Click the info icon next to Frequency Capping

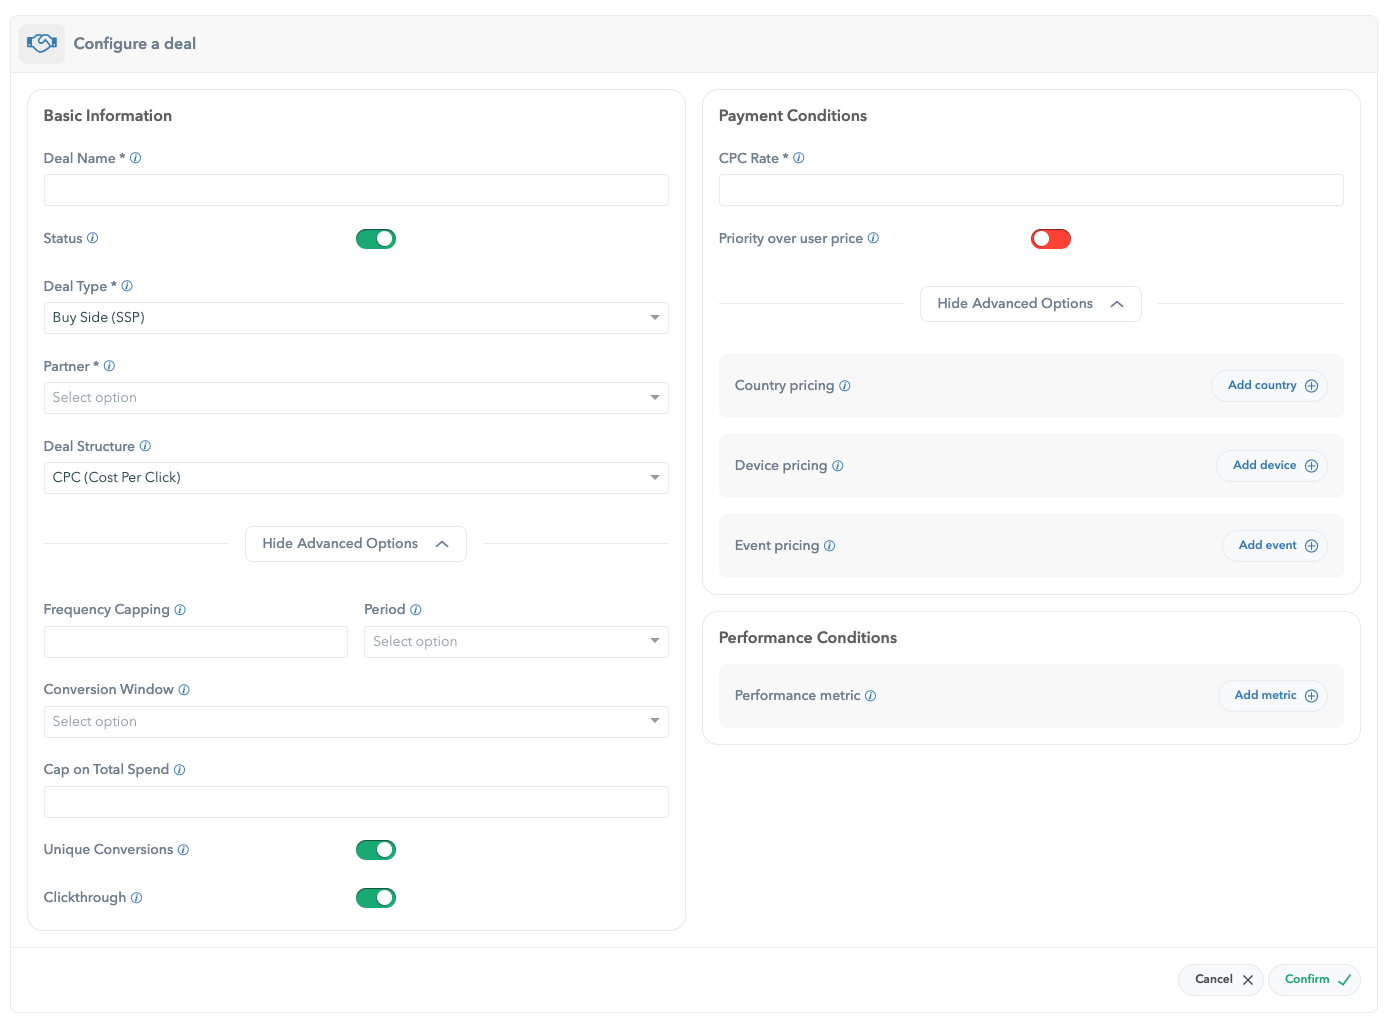pyautogui.click(x=180, y=610)
